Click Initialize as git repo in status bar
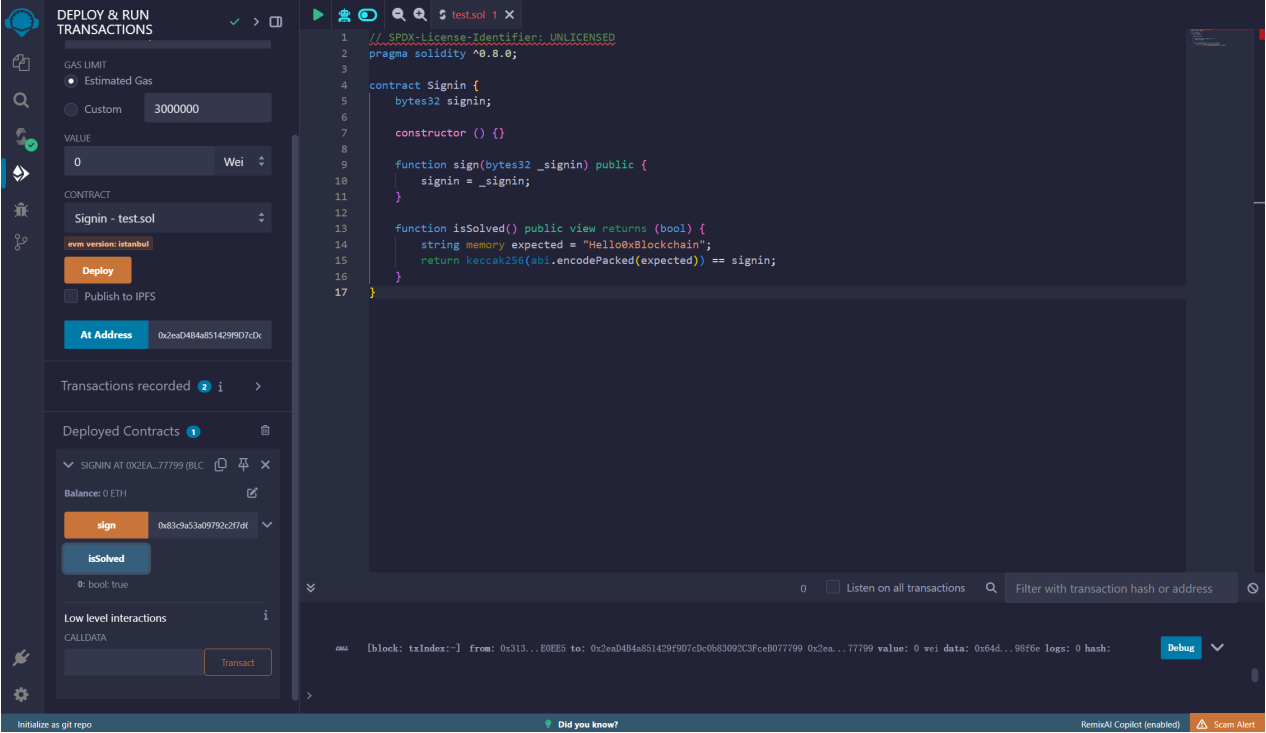Screen dimensions: 1266x733 (x=54, y=724)
